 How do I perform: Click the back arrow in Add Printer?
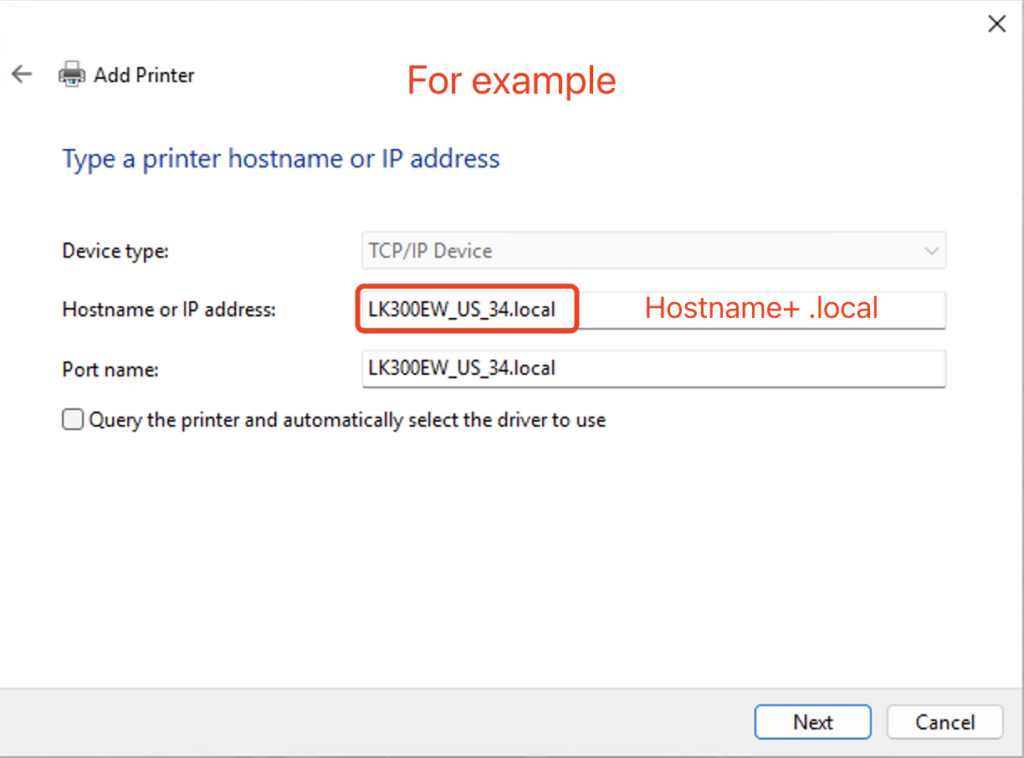[x=22, y=75]
